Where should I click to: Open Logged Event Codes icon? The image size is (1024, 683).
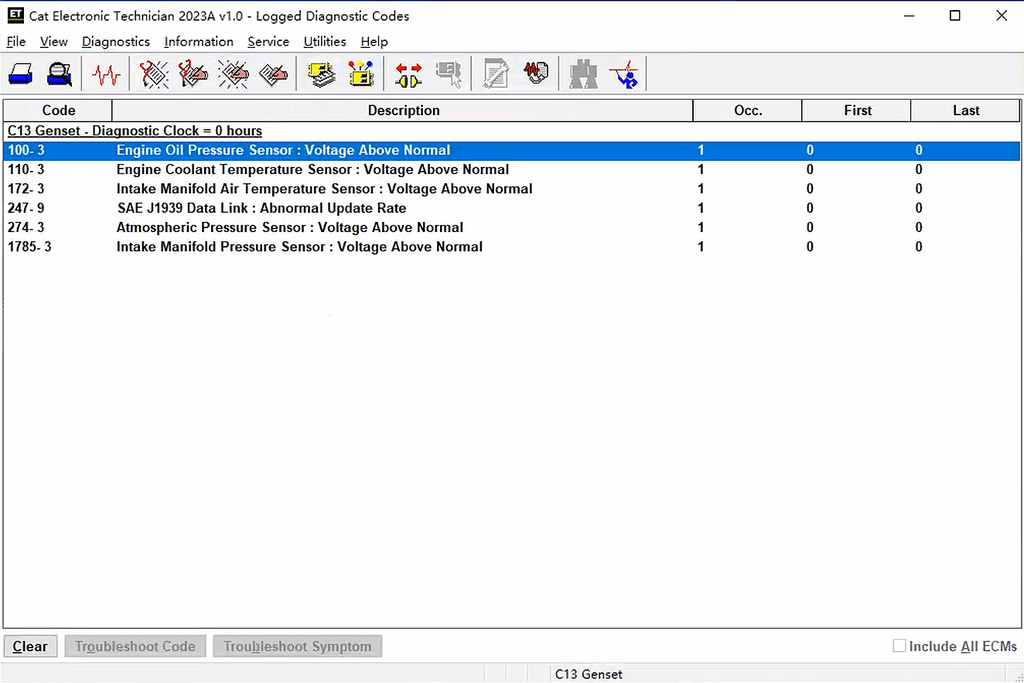(274, 74)
